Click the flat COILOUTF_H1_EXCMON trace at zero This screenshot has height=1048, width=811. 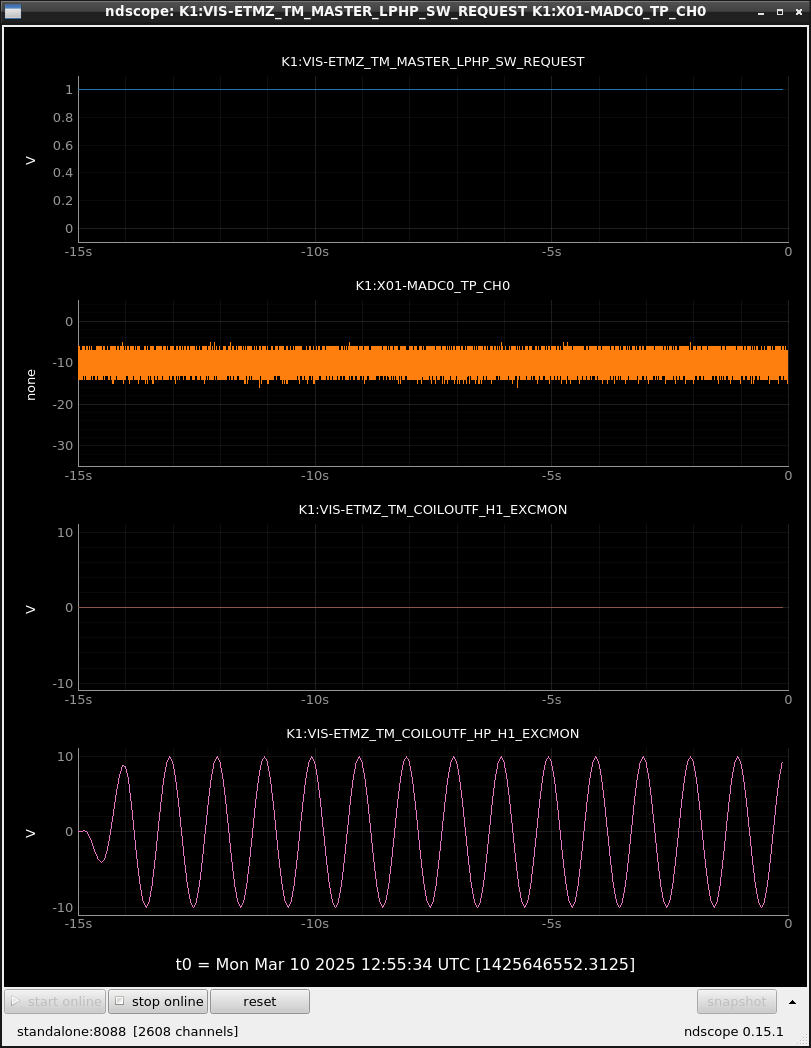coord(433,608)
